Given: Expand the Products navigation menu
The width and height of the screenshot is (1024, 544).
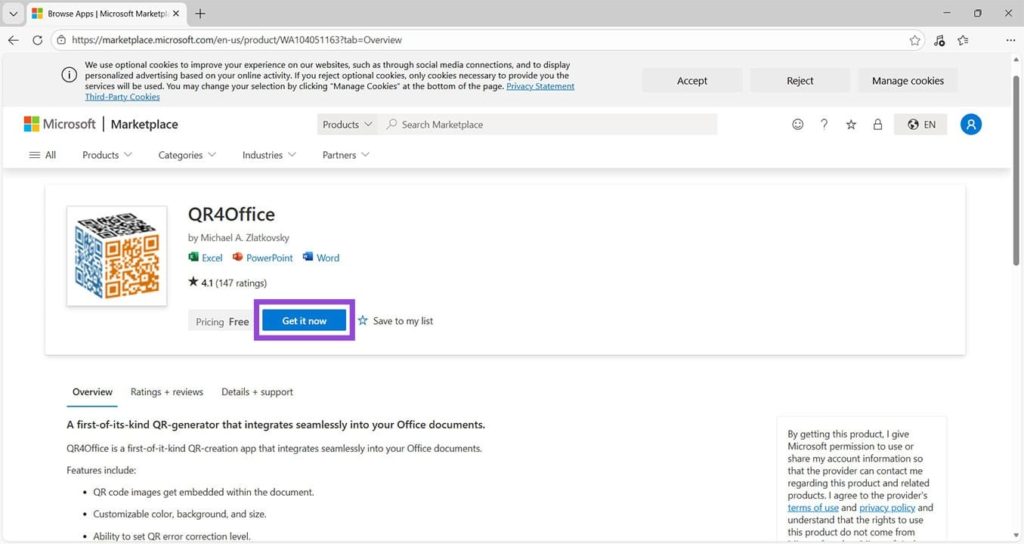Looking at the screenshot, I should [107, 155].
